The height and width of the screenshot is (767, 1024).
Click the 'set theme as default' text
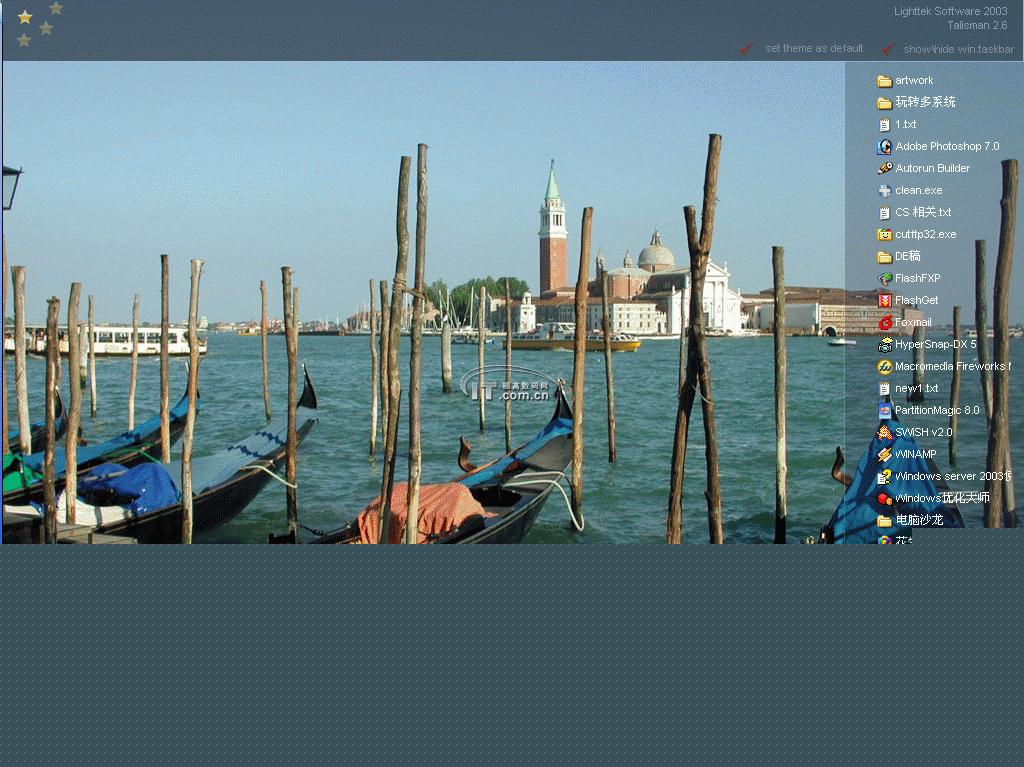814,48
